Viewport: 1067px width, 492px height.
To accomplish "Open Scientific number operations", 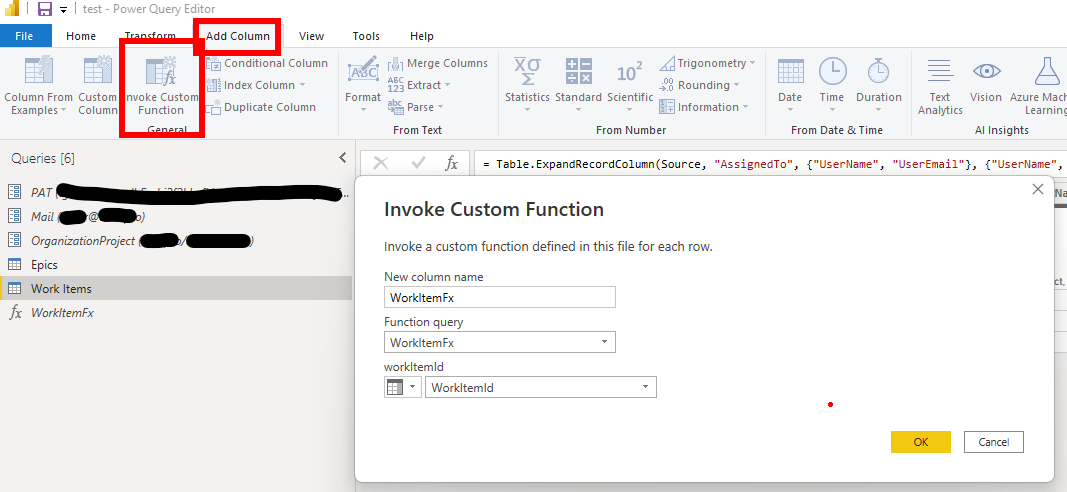I will click(x=630, y=83).
